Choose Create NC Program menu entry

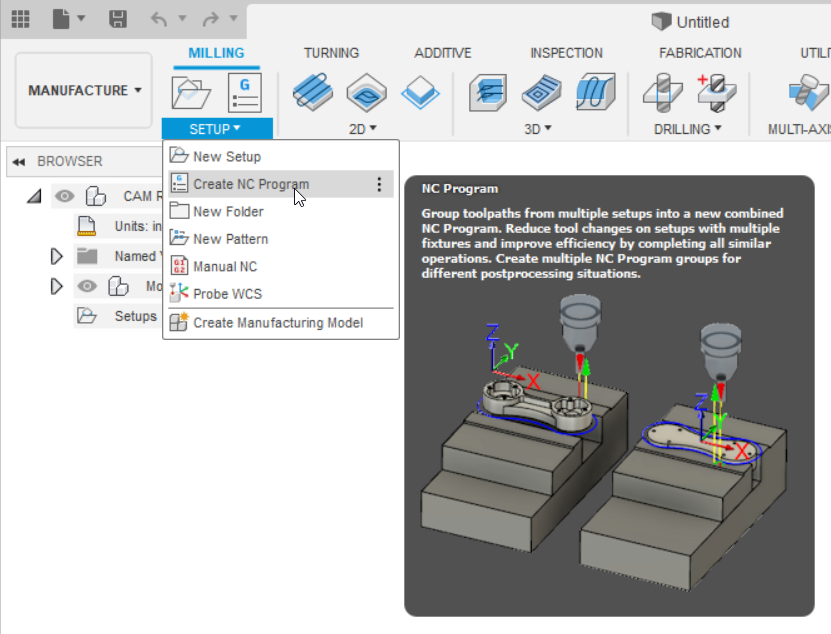click(x=281, y=184)
